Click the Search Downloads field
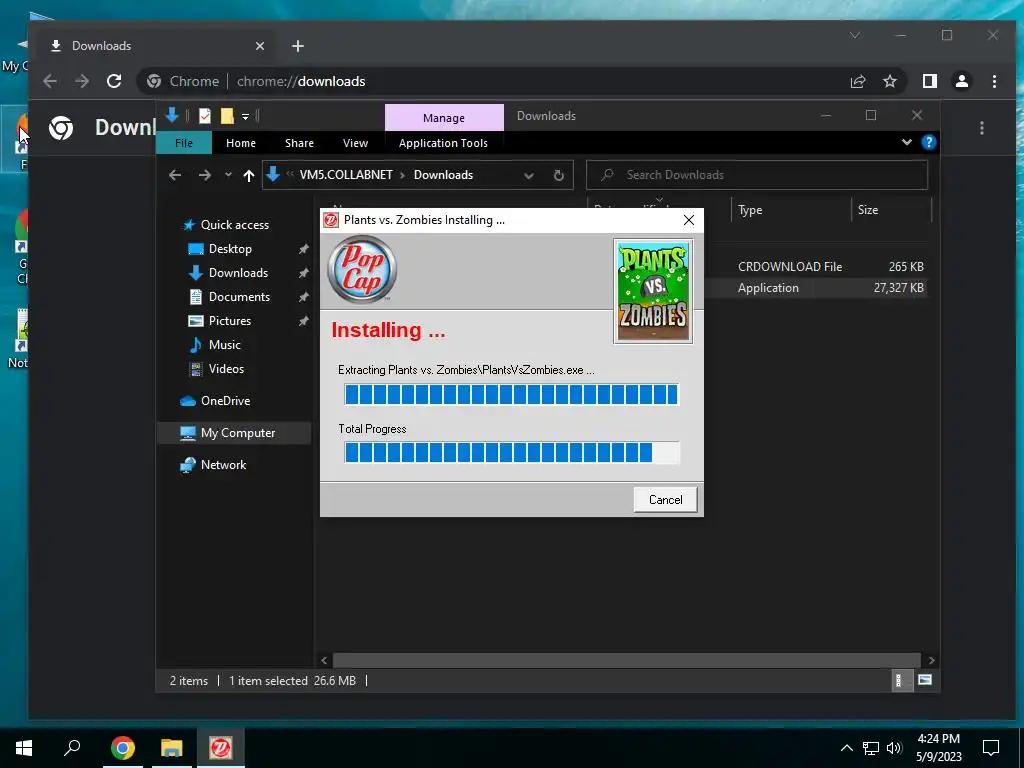Viewport: 1024px width, 768px height. [757, 175]
